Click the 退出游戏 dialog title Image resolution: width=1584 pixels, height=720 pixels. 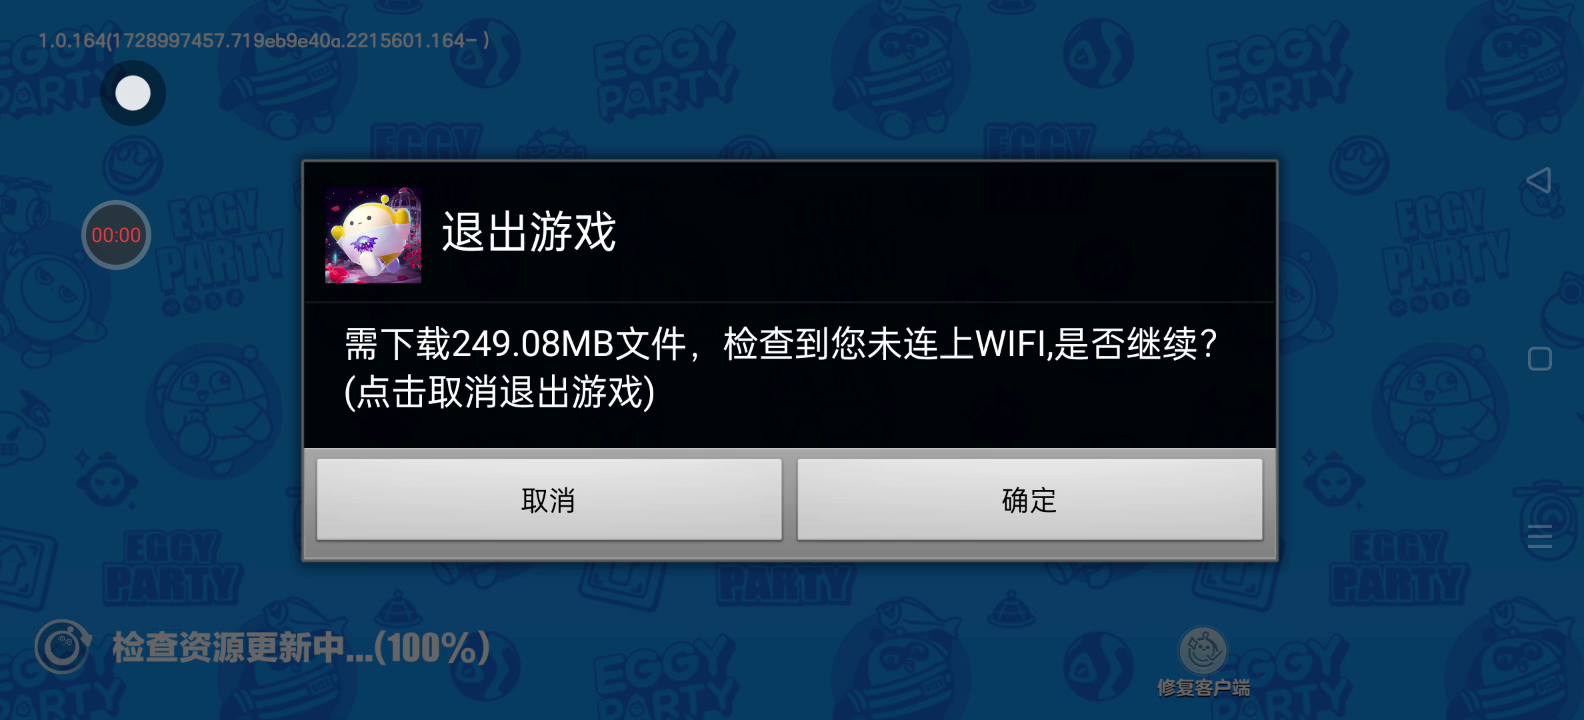pyautogui.click(x=529, y=232)
